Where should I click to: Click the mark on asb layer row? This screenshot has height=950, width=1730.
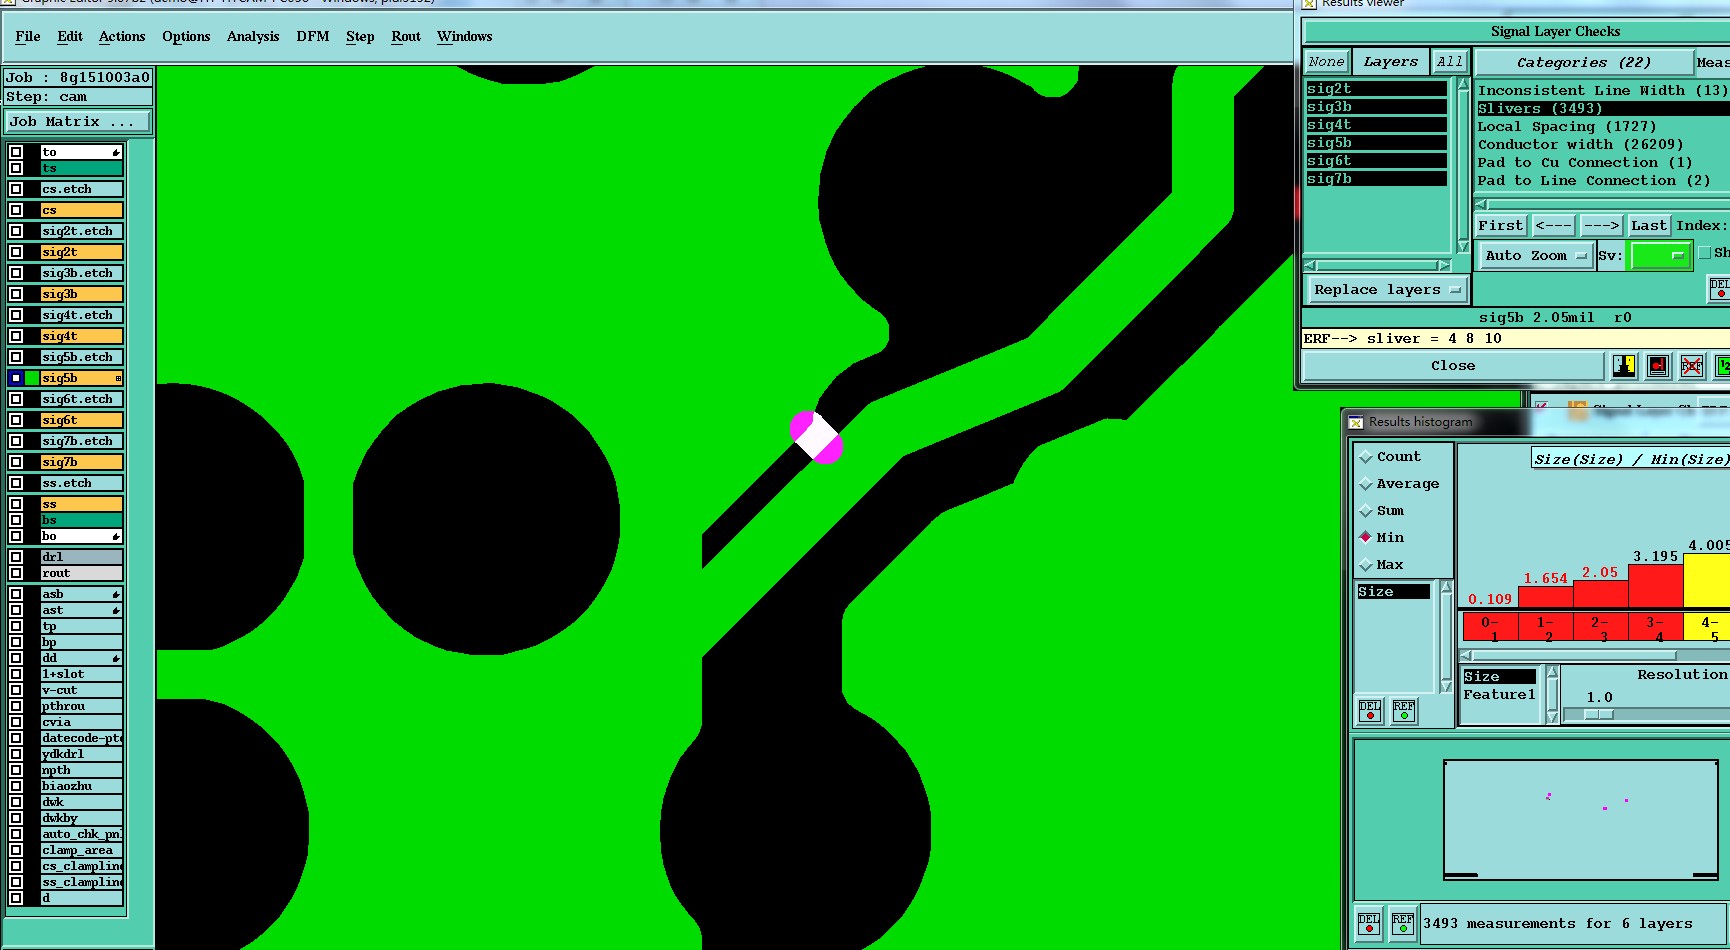pos(116,594)
